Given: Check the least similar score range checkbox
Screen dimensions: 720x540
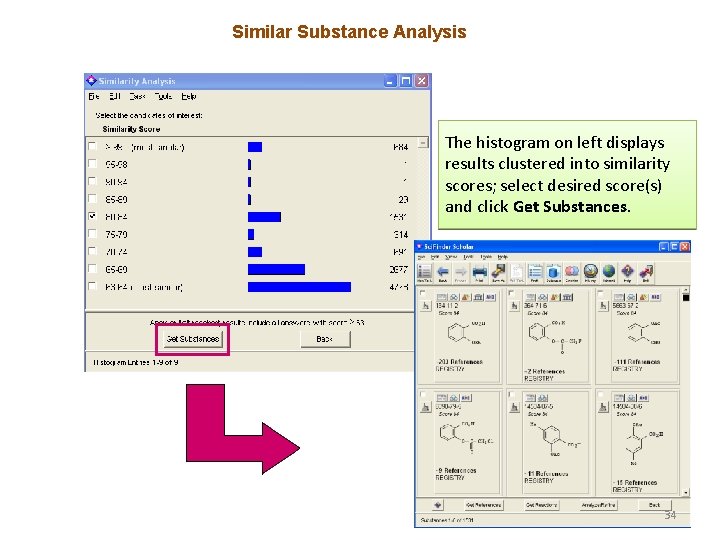Looking at the screenshot, I should coord(92,286).
